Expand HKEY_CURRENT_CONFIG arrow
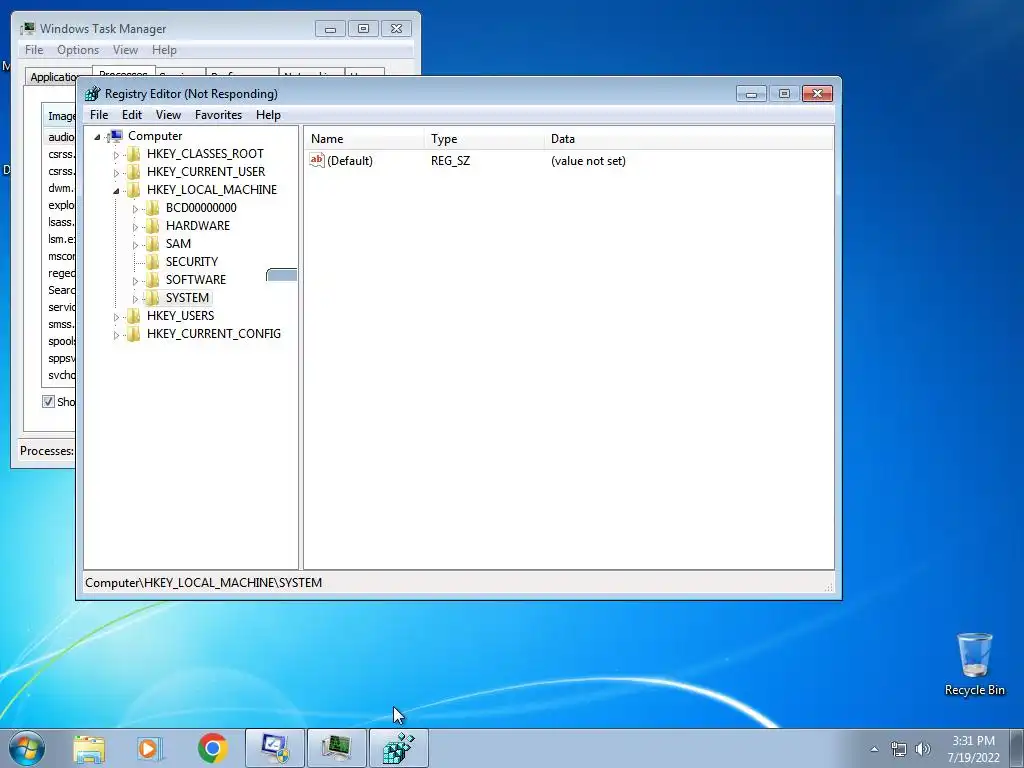Viewport: 1024px width, 768px height. pos(116,335)
